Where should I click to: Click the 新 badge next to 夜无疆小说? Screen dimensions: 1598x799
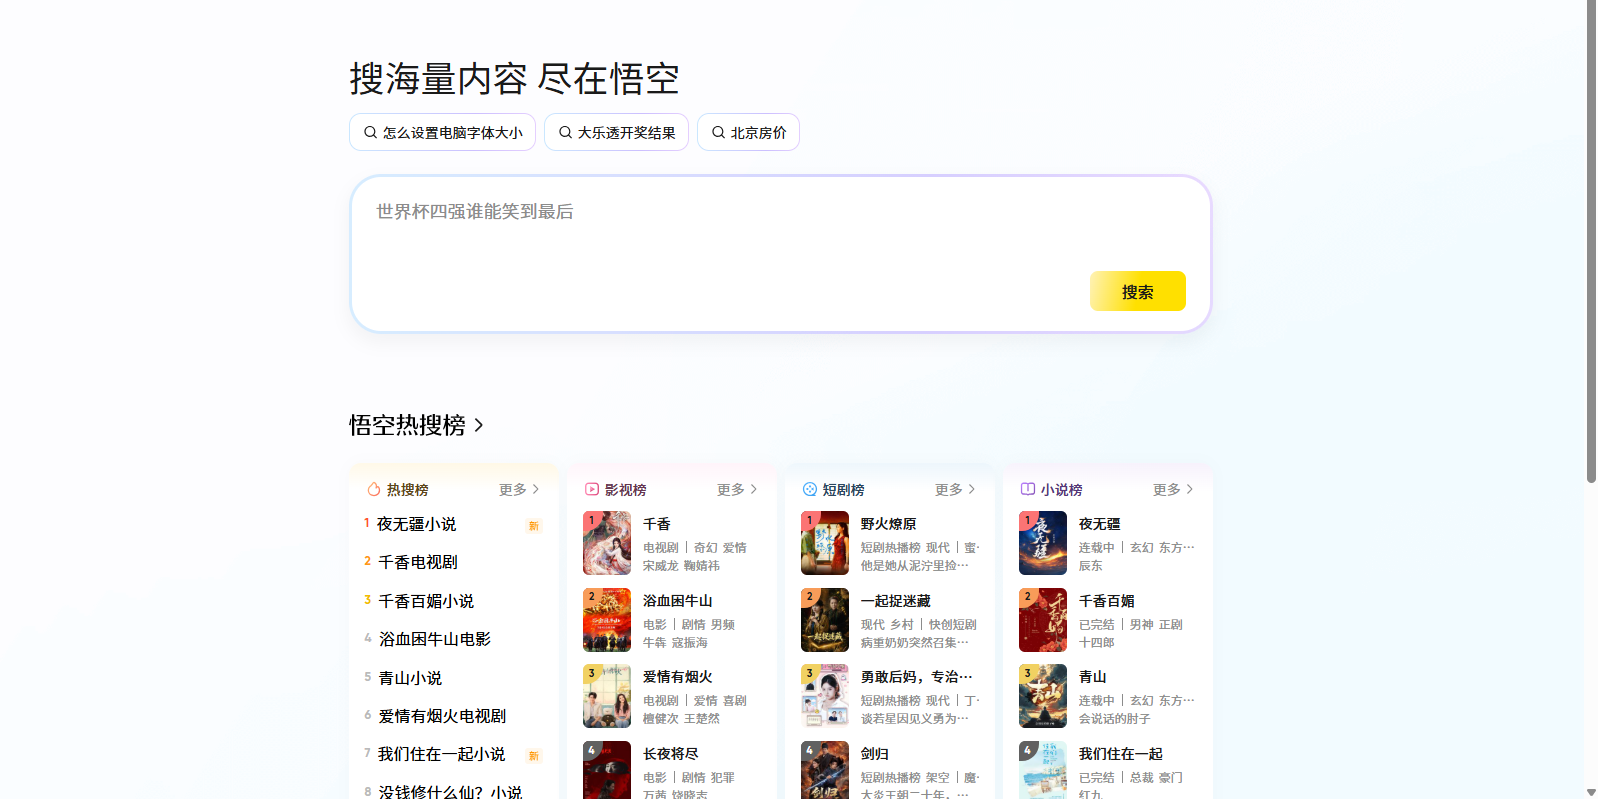534,526
